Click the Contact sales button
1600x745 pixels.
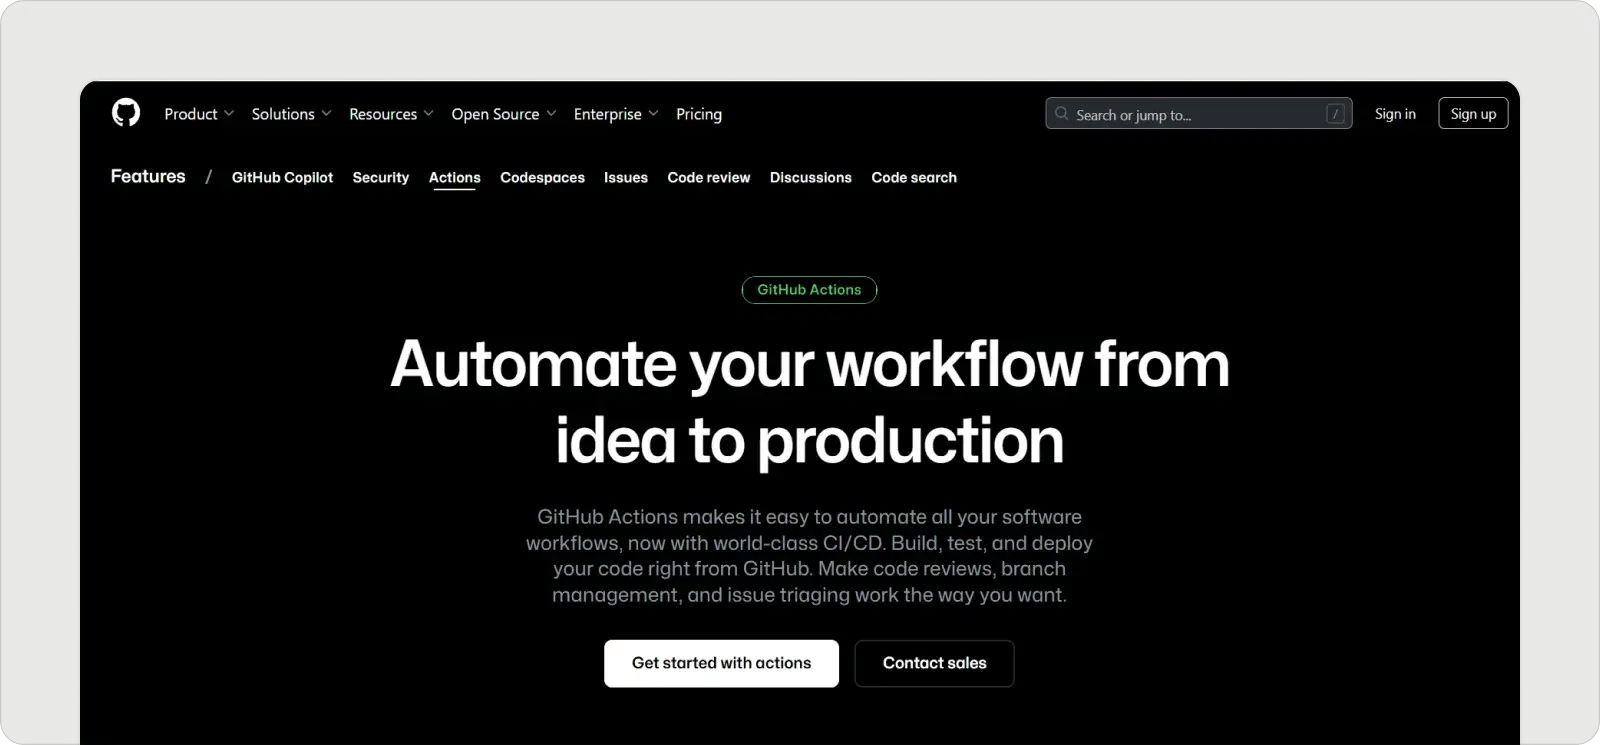click(x=934, y=663)
